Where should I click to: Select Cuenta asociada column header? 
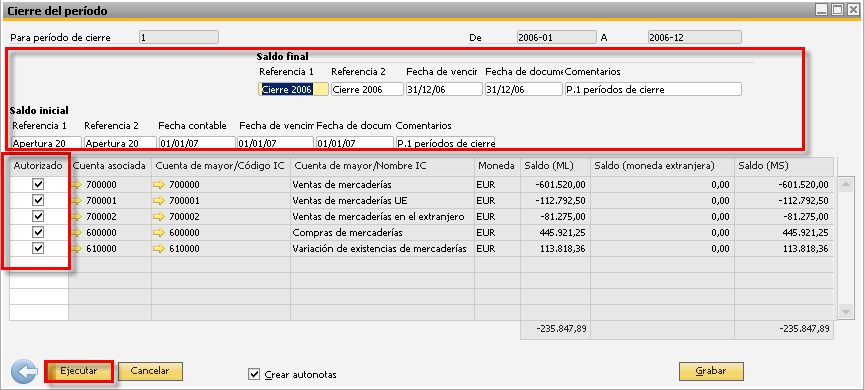pyautogui.click(x=110, y=166)
